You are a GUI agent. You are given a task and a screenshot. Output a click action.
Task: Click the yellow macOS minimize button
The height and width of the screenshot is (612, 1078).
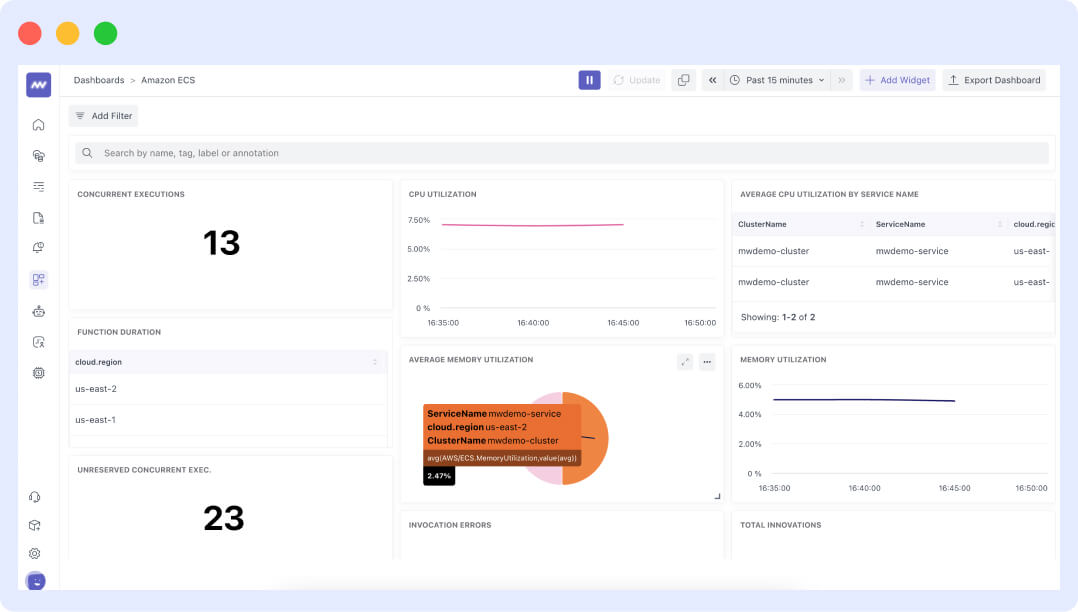pos(67,33)
